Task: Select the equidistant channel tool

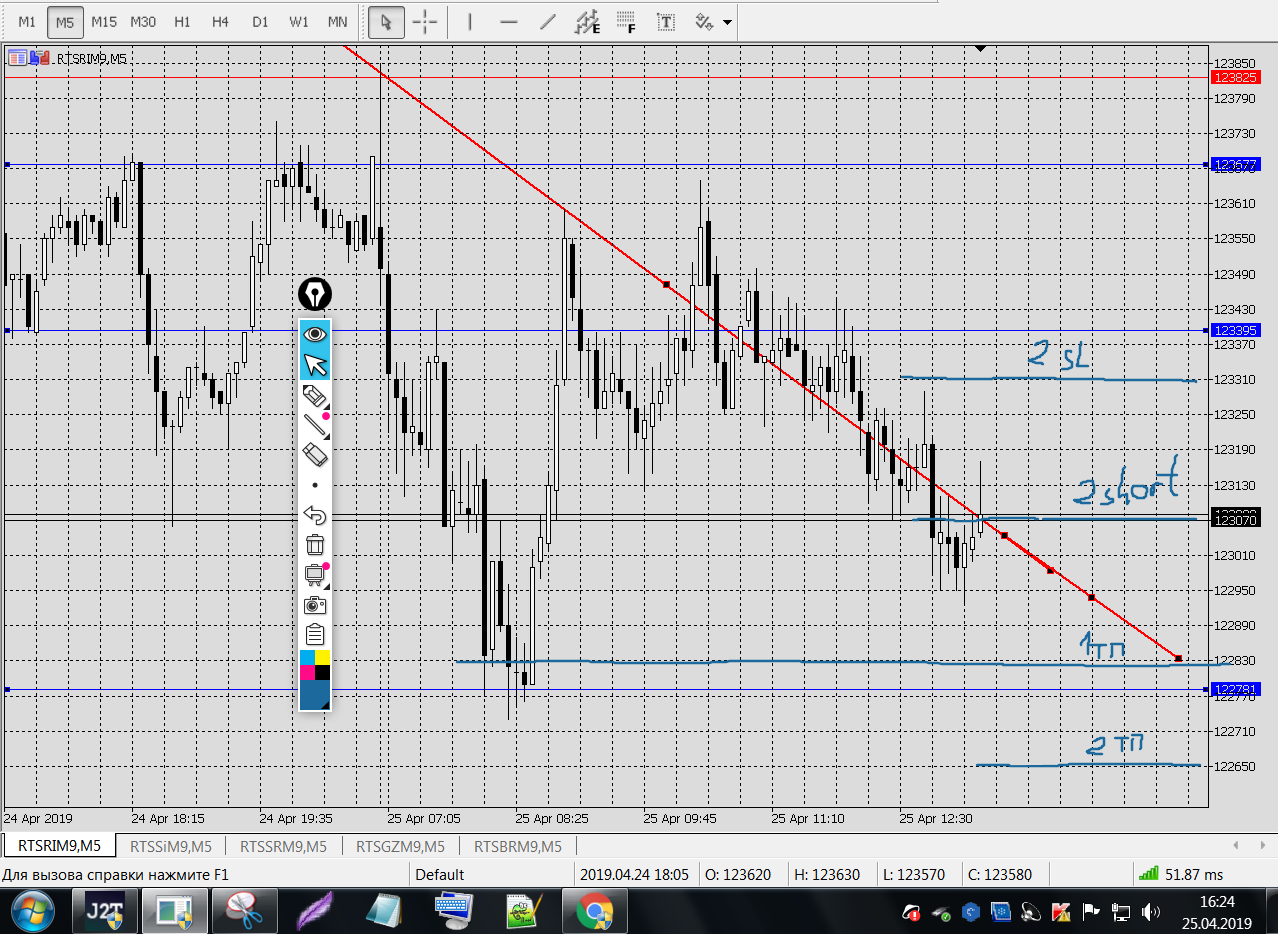Action: tap(588, 21)
